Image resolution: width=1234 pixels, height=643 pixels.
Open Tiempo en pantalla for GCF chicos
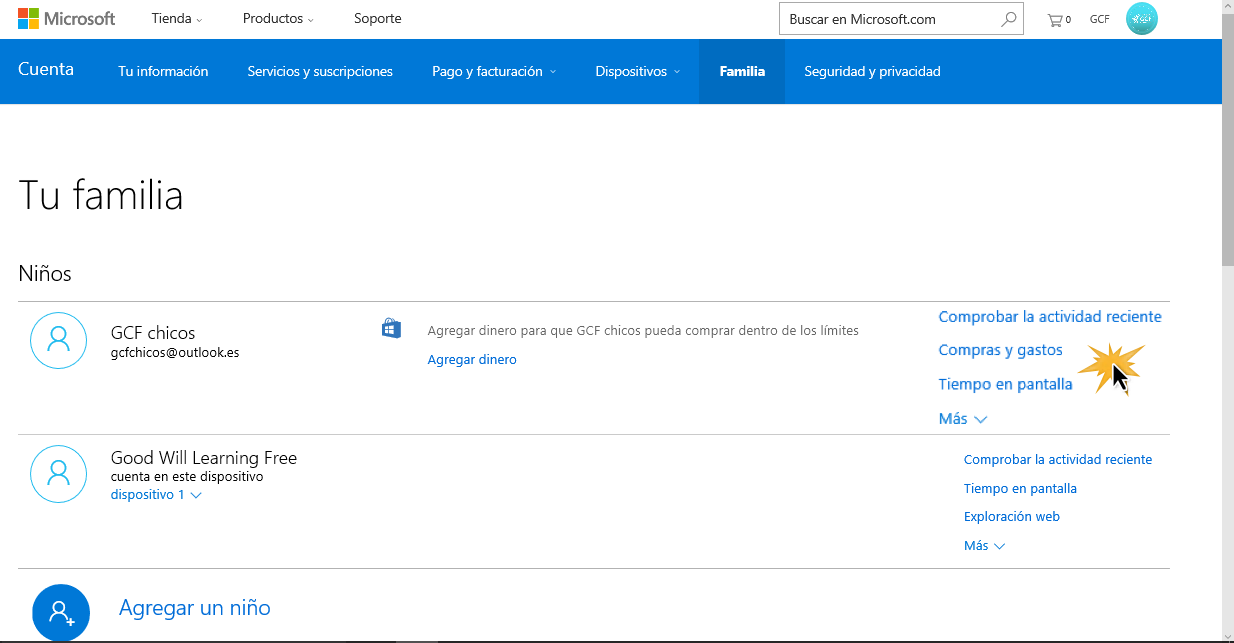pyautogui.click(x=1005, y=384)
